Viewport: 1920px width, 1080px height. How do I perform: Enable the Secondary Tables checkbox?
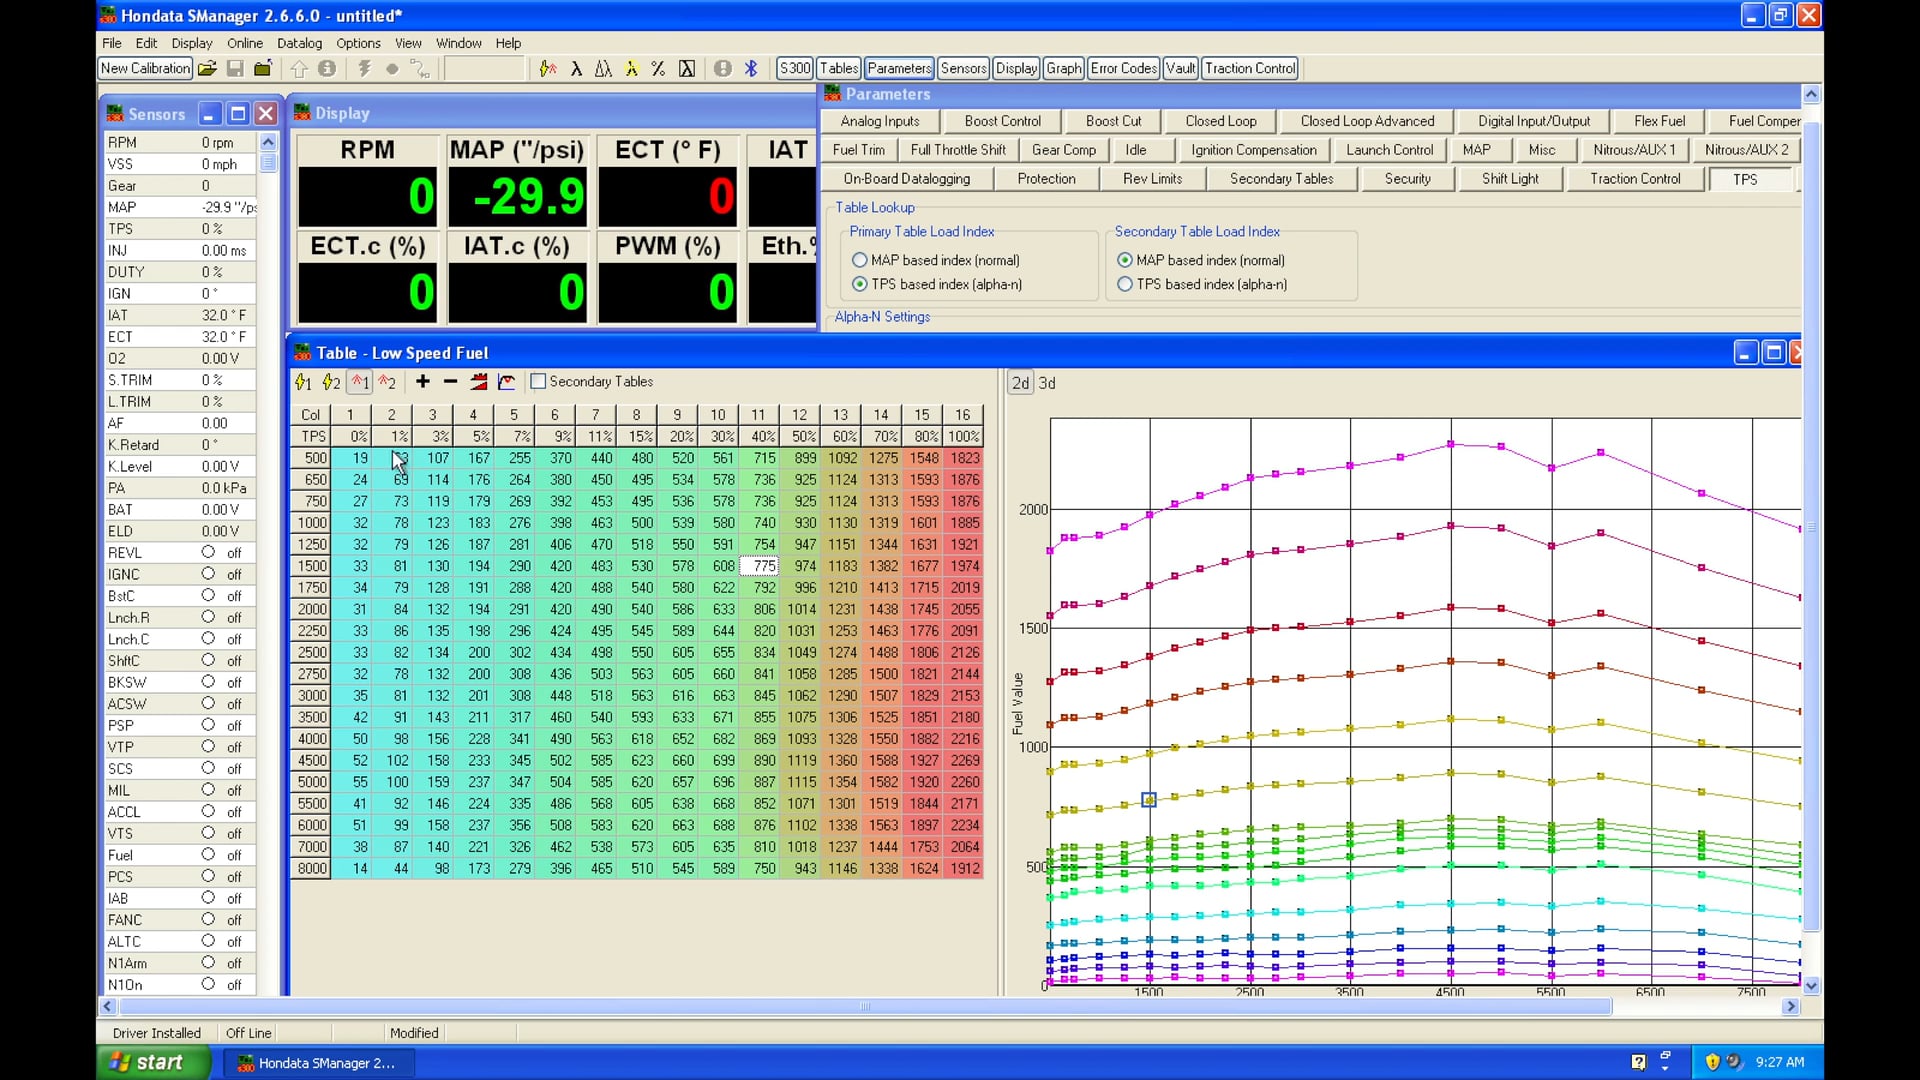click(538, 381)
